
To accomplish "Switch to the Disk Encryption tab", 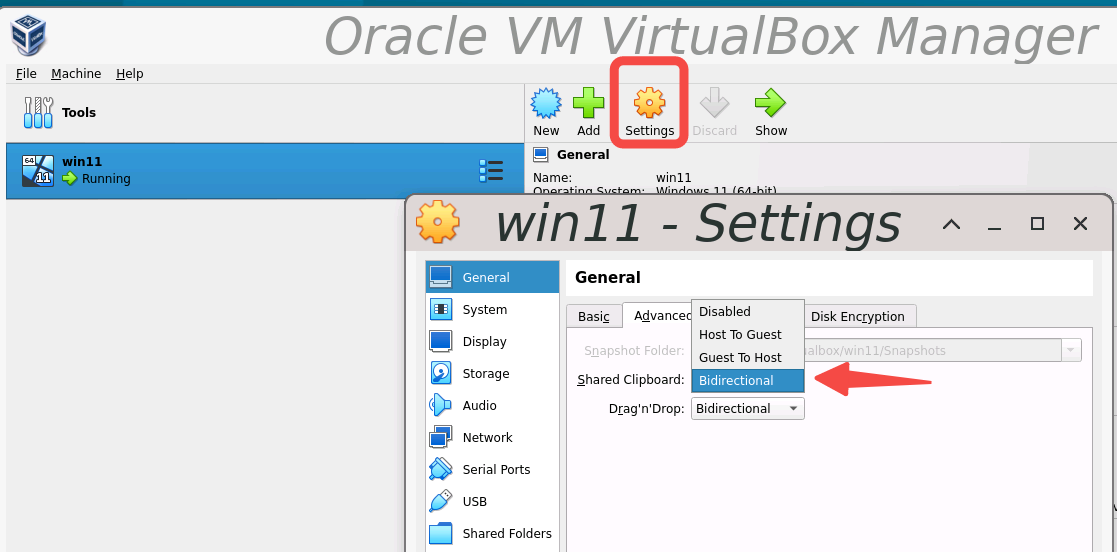I will pos(858,316).
